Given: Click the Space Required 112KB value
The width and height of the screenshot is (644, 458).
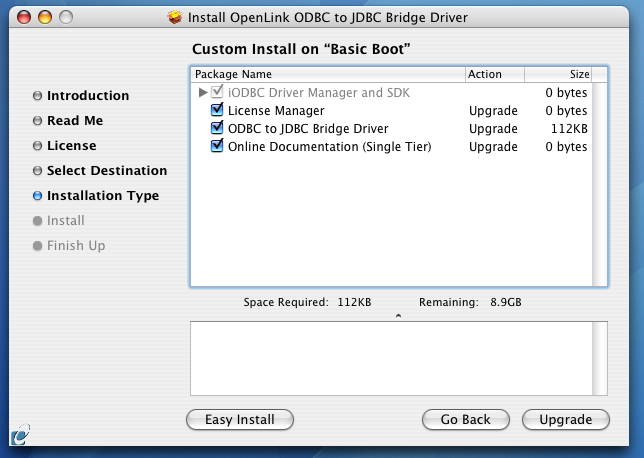Looking at the screenshot, I should pos(354,302).
